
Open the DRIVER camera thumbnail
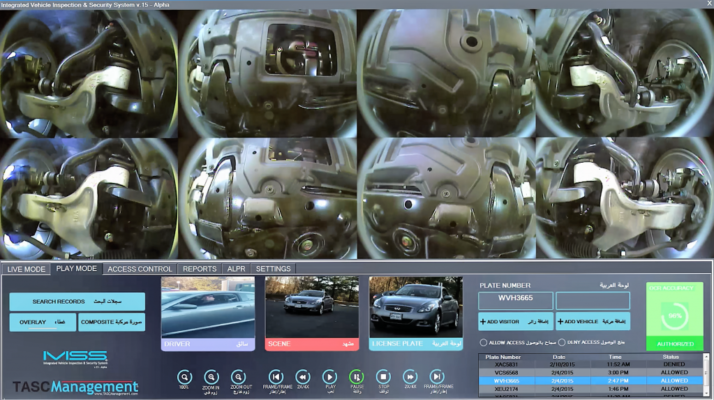pyautogui.click(x=208, y=313)
